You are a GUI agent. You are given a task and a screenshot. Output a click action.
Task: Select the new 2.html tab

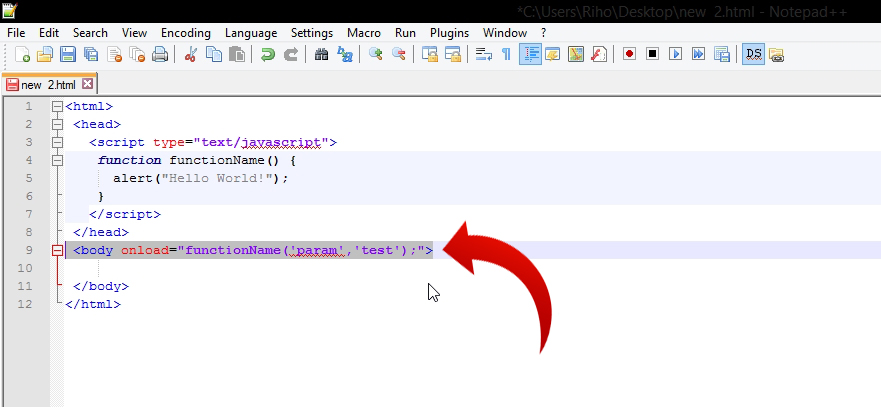[49, 84]
